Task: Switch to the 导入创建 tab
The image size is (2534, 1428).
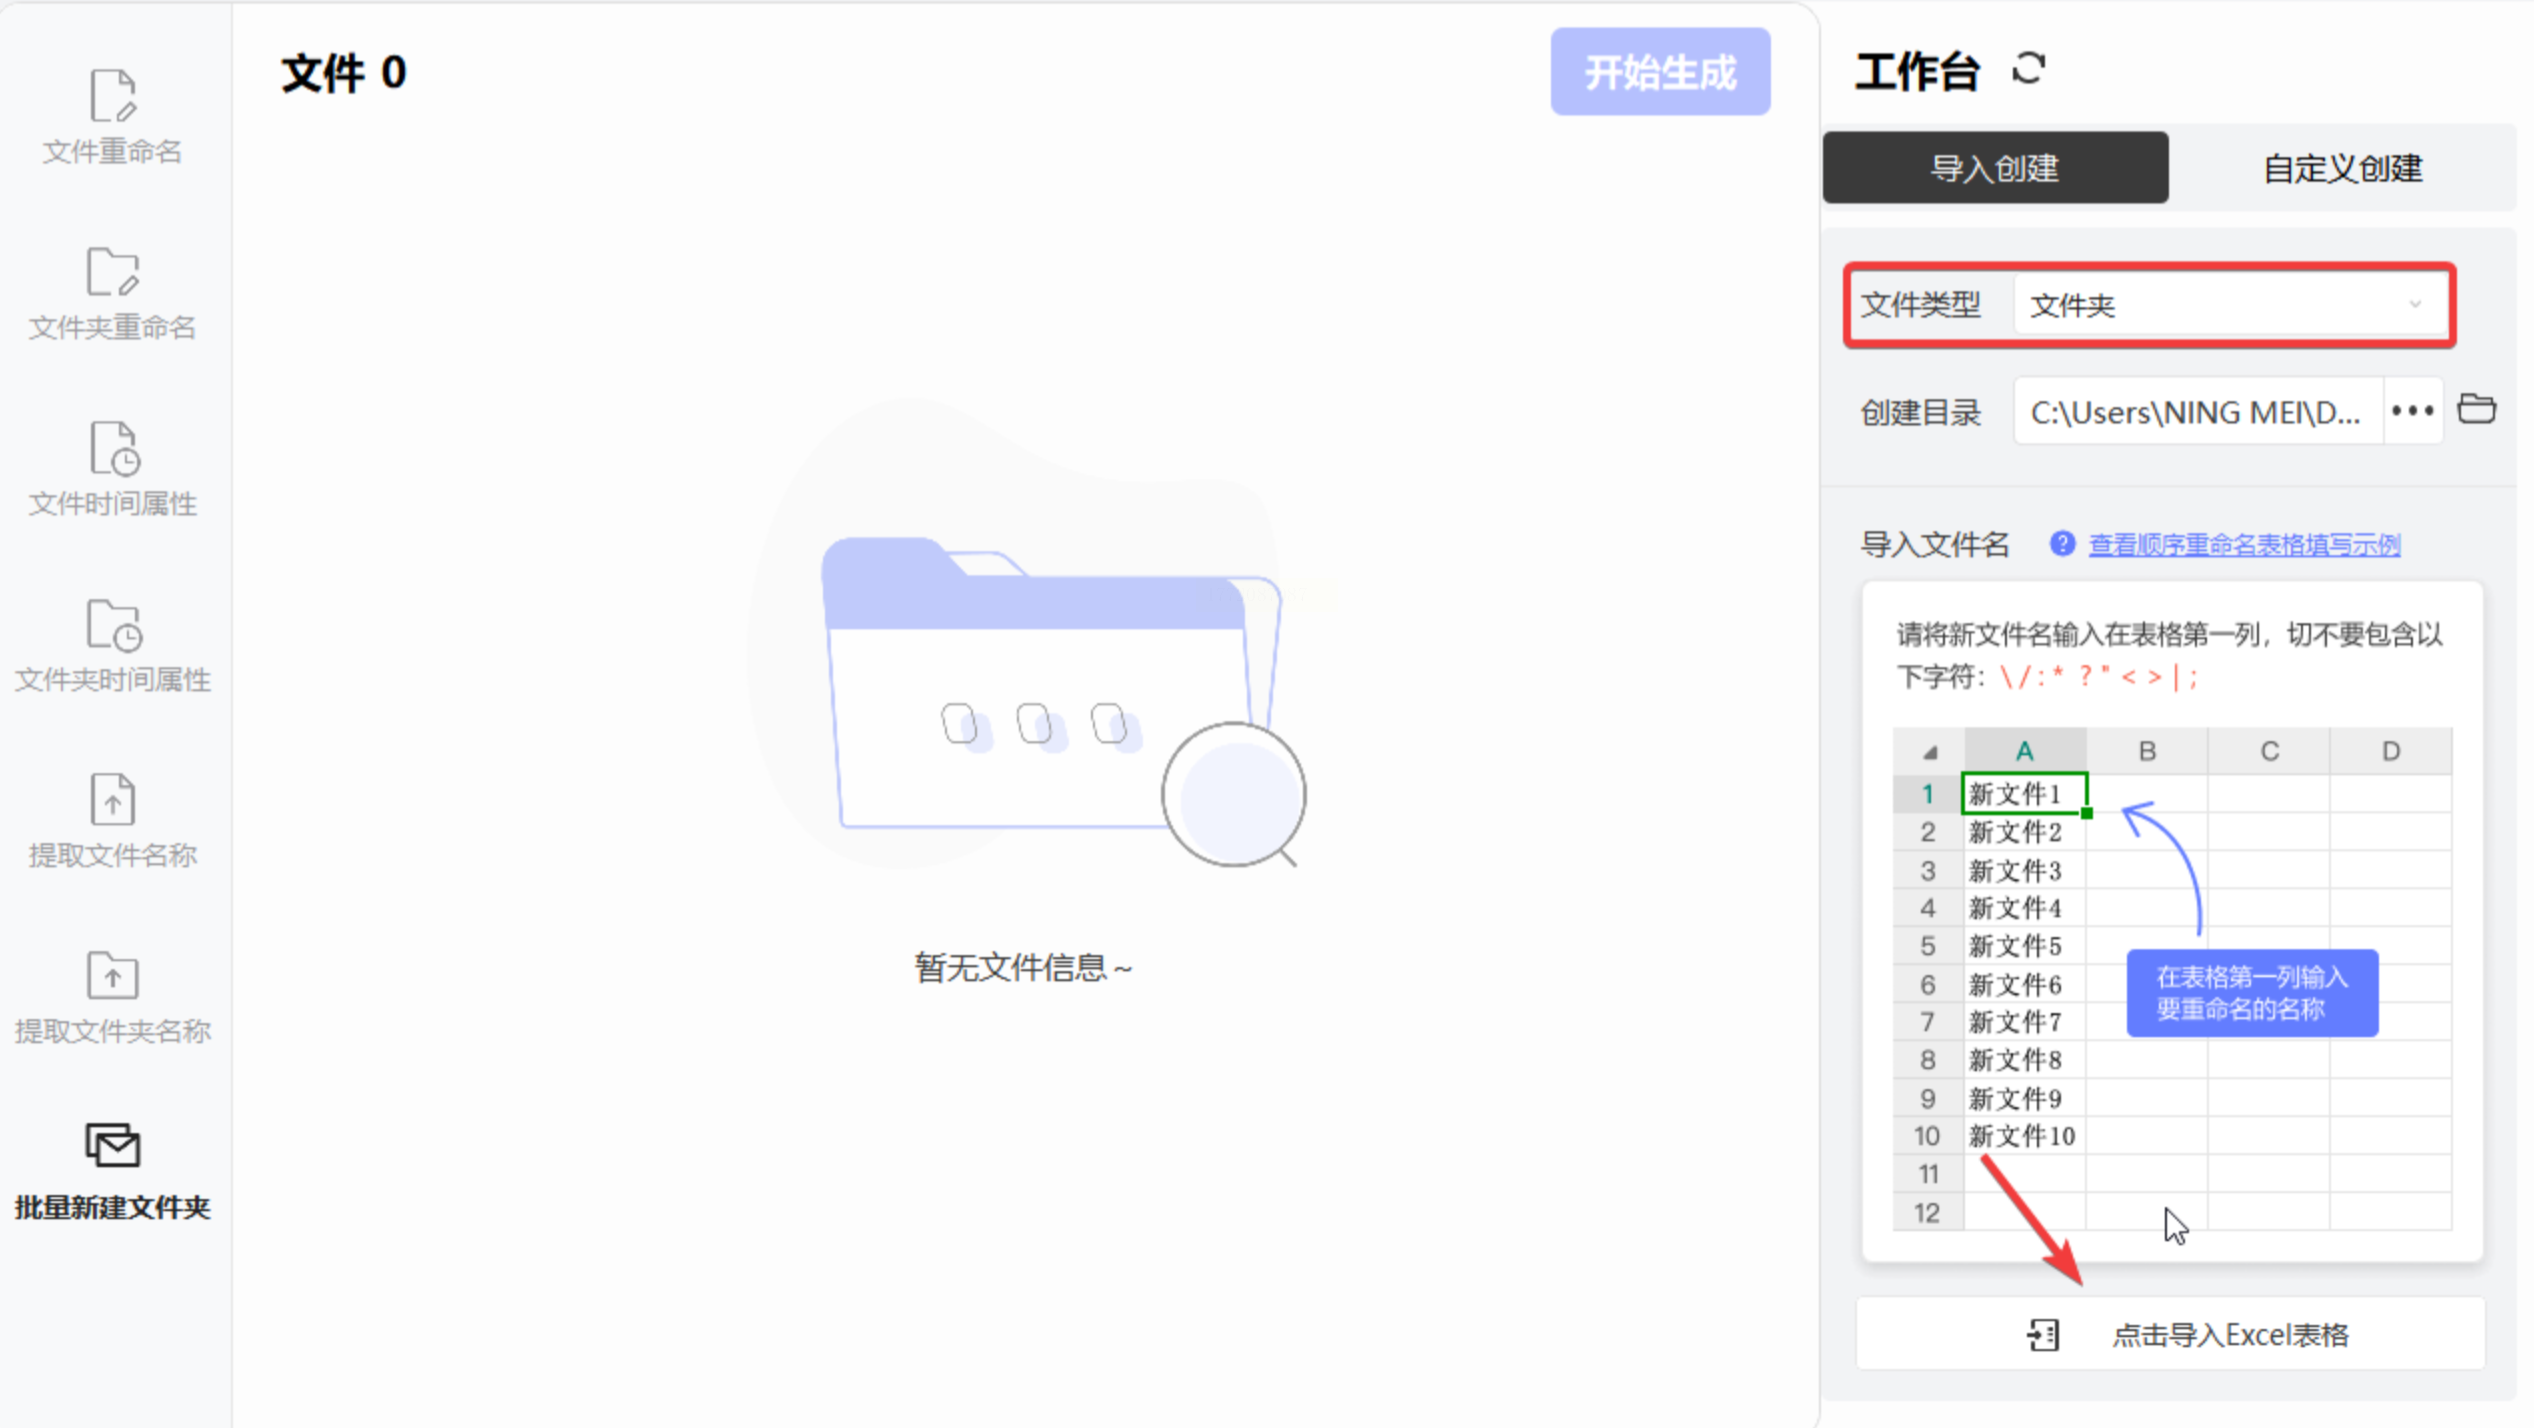Action: coord(1995,168)
